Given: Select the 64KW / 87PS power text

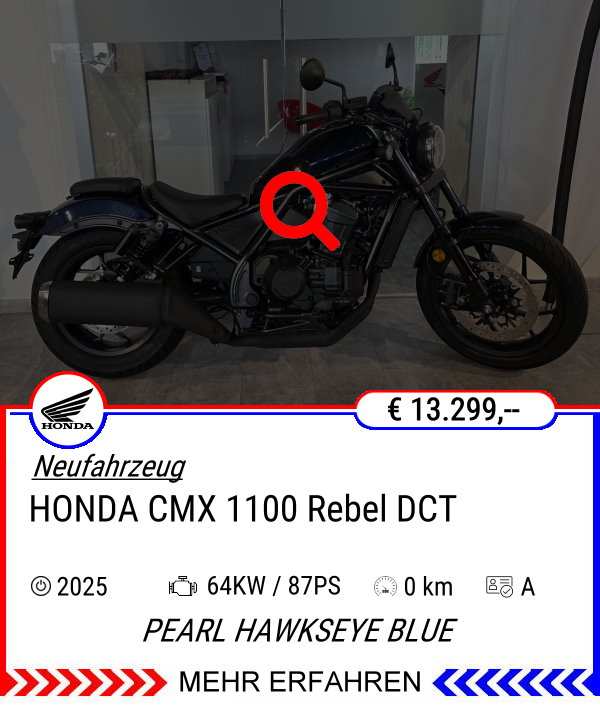Looking at the screenshot, I should click(x=274, y=586).
